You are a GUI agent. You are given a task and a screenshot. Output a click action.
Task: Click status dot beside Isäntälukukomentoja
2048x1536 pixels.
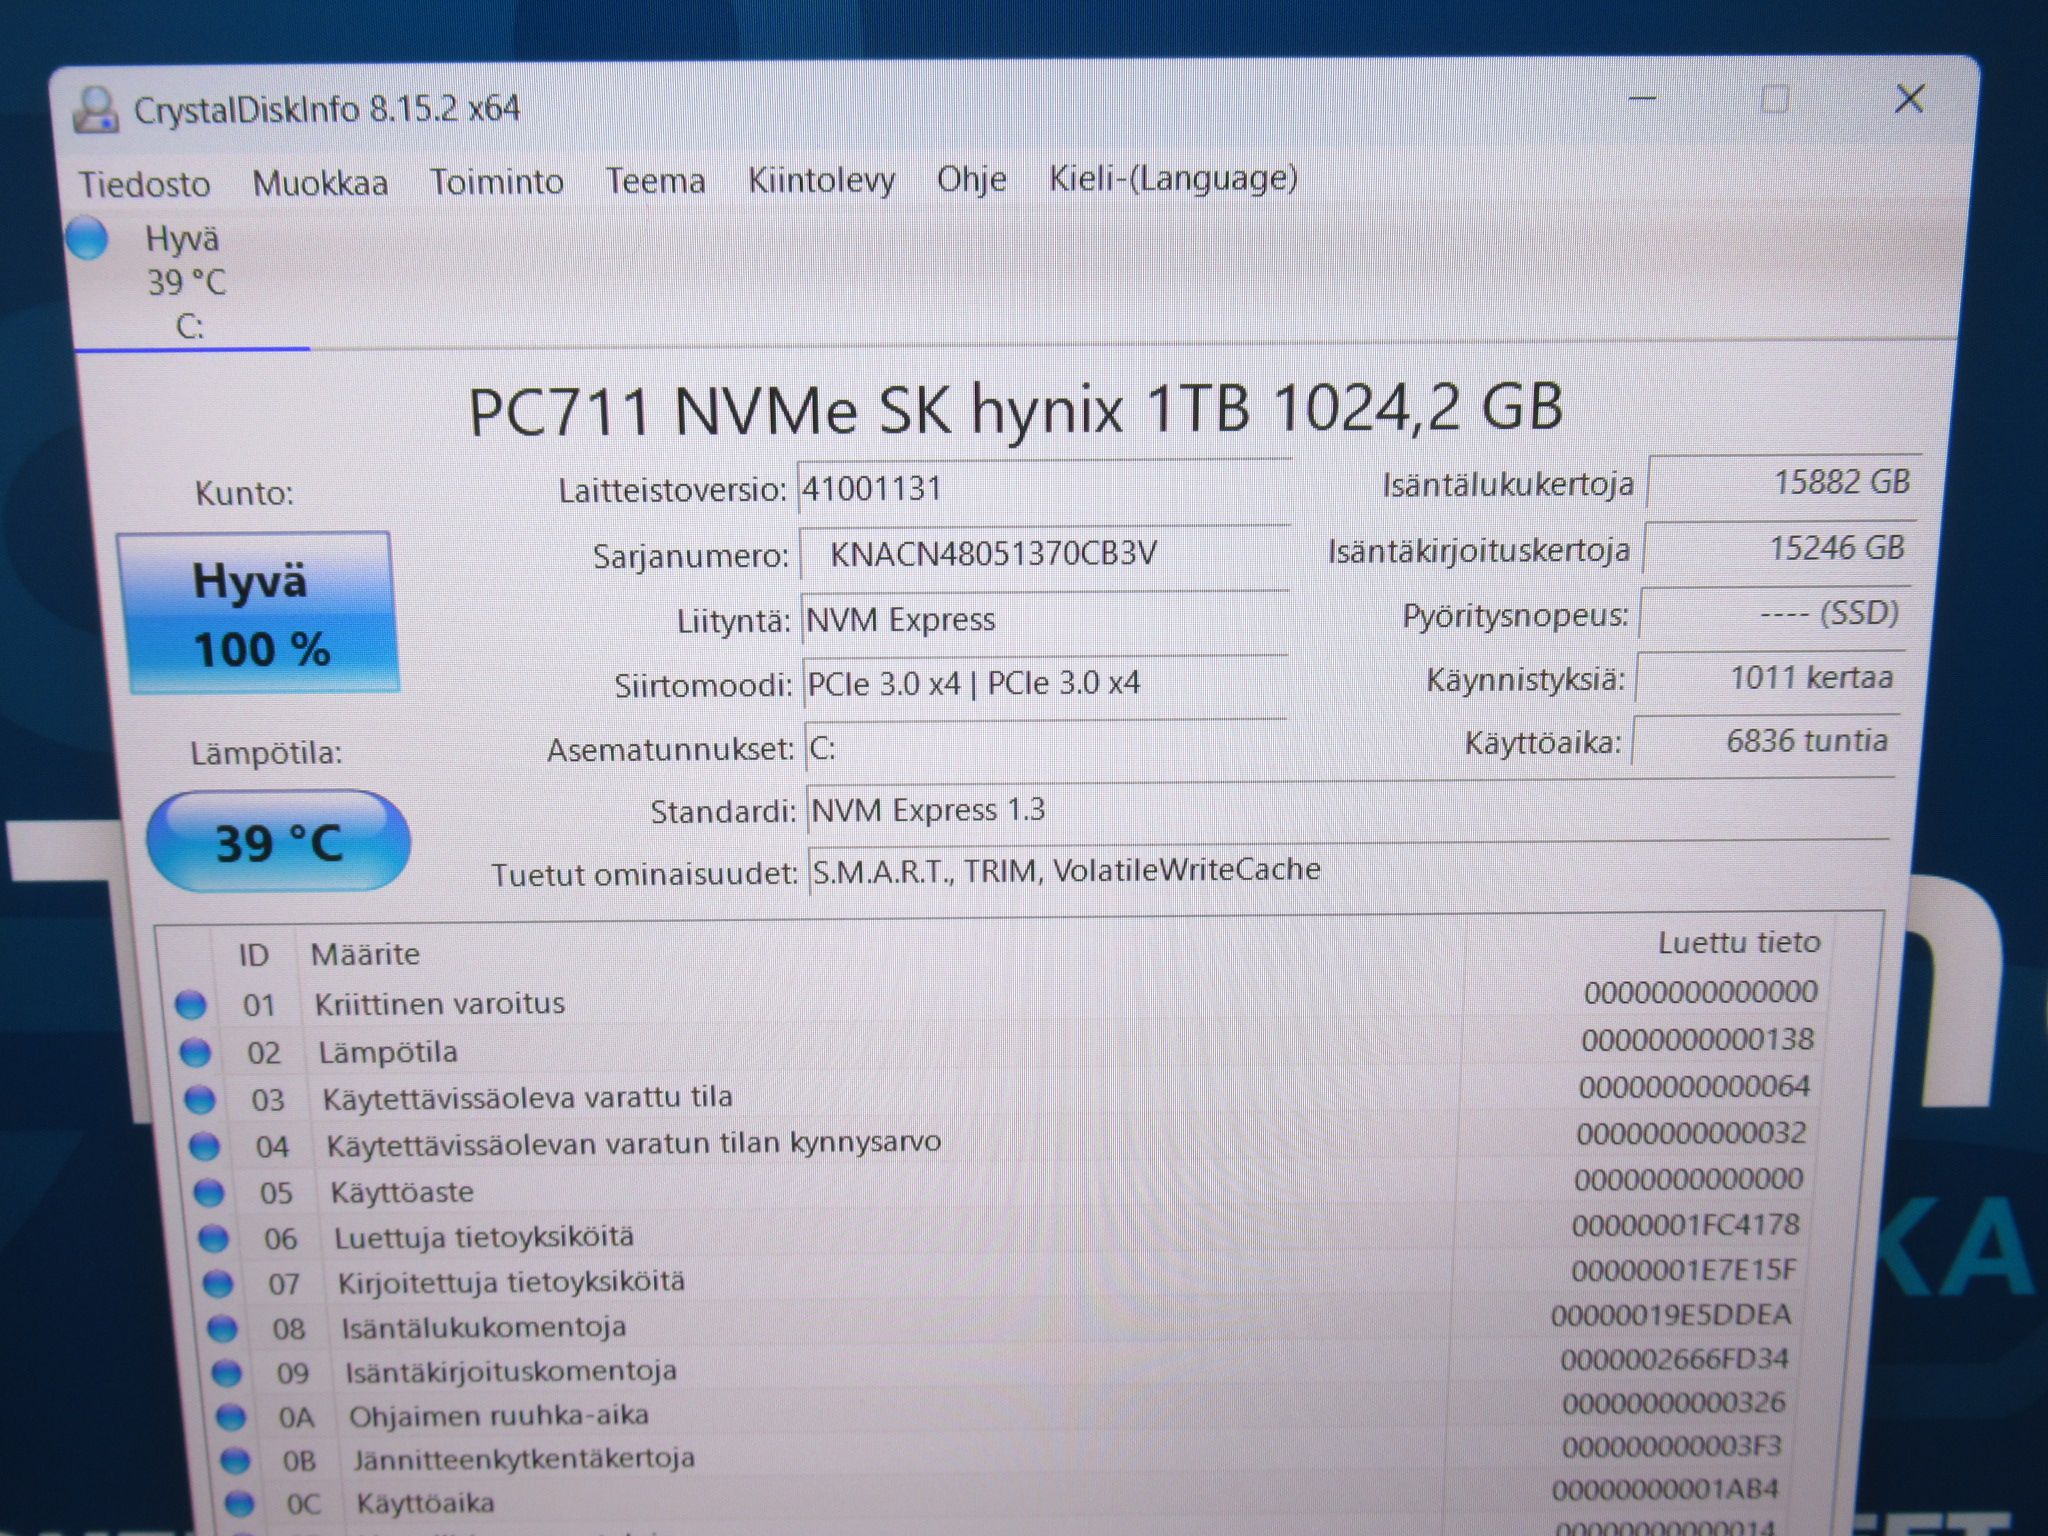(x=222, y=1328)
